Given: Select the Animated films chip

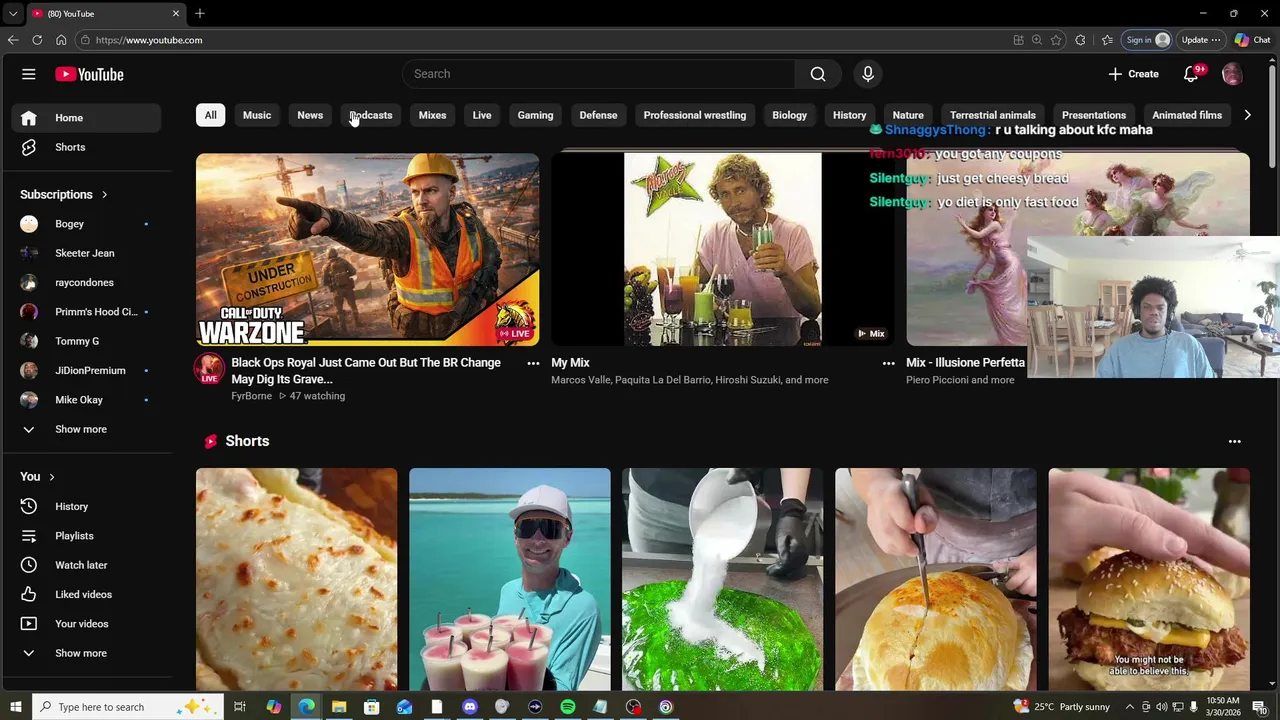Looking at the screenshot, I should [1187, 115].
